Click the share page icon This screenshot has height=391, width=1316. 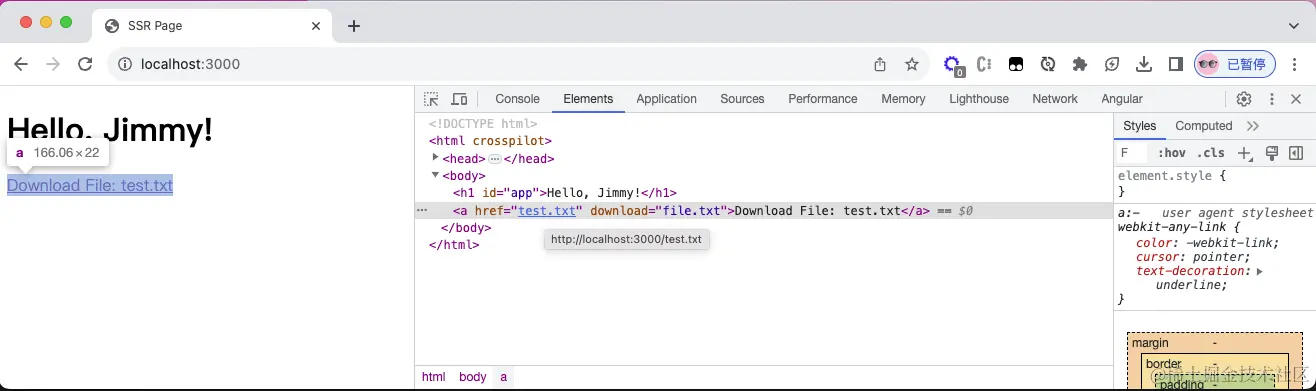coord(880,64)
